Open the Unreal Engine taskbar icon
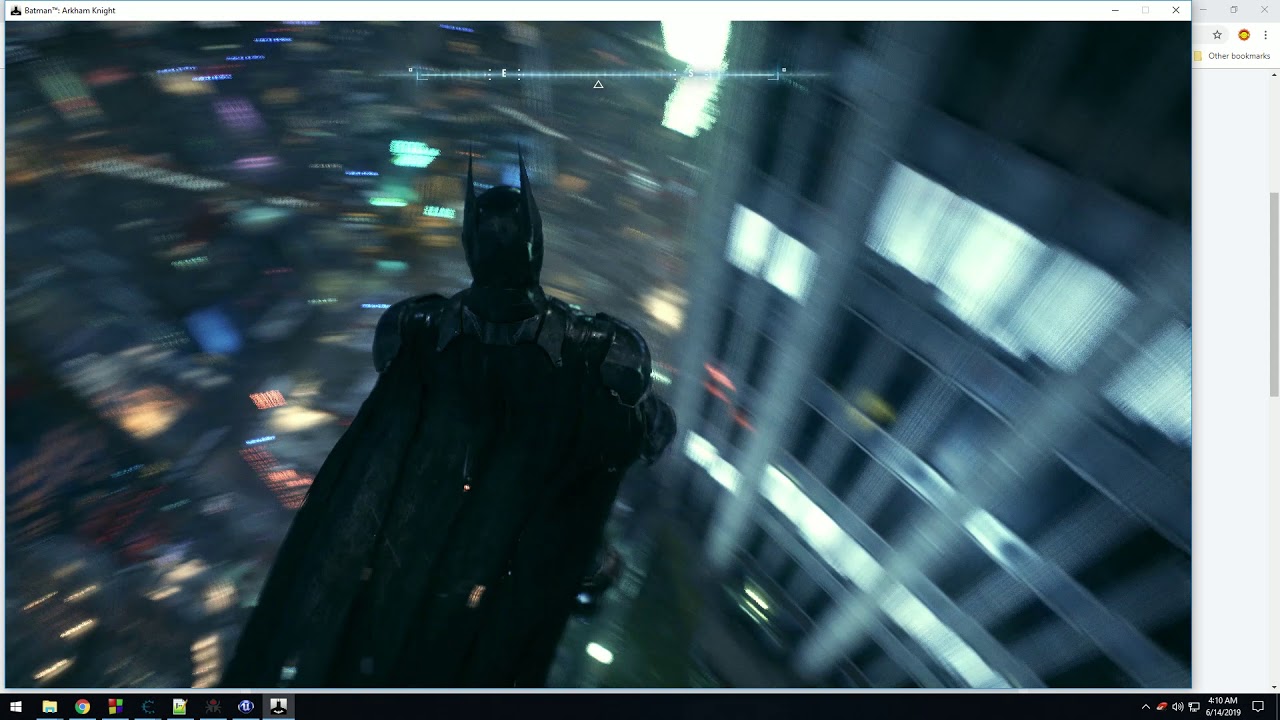The width and height of the screenshot is (1280, 720). coord(246,706)
